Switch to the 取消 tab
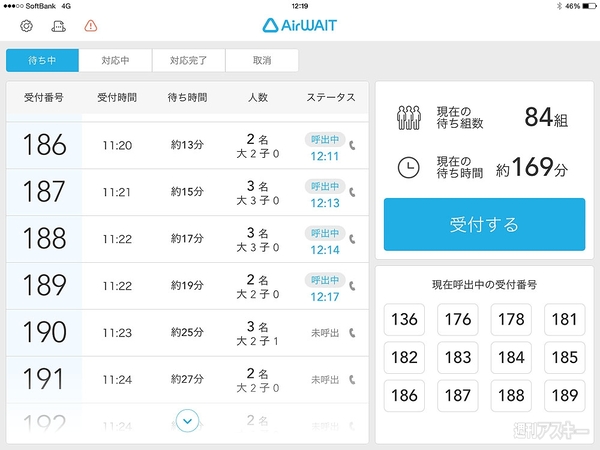The image size is (600, 450). [262, 60]
